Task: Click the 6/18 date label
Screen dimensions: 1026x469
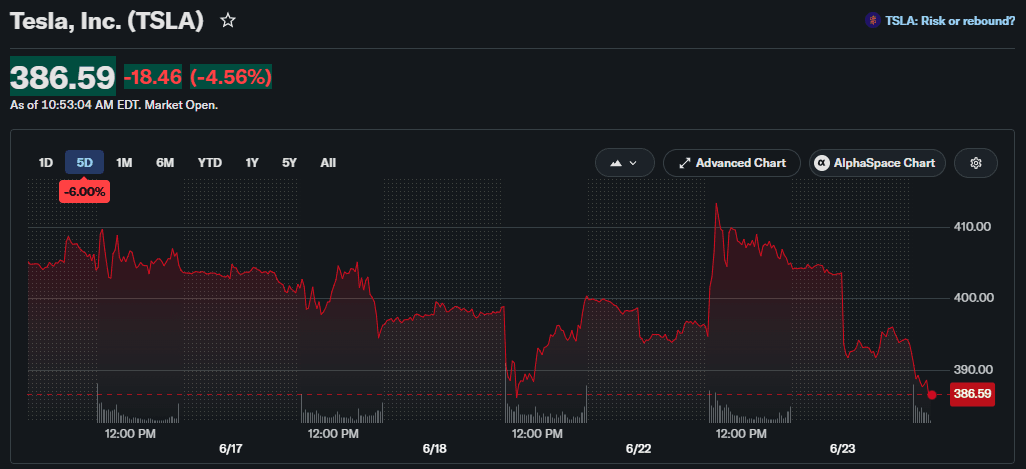Action: 434,449
